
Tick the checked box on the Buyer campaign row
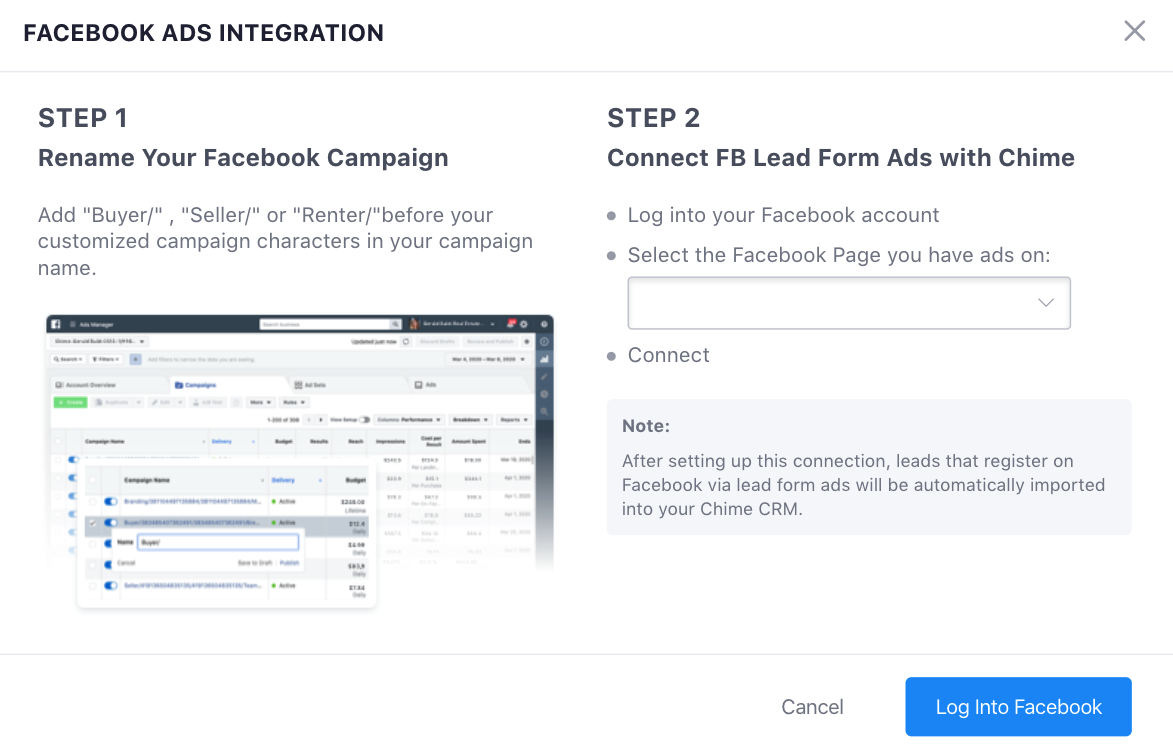pyautogui.click(x=93, y=522)
